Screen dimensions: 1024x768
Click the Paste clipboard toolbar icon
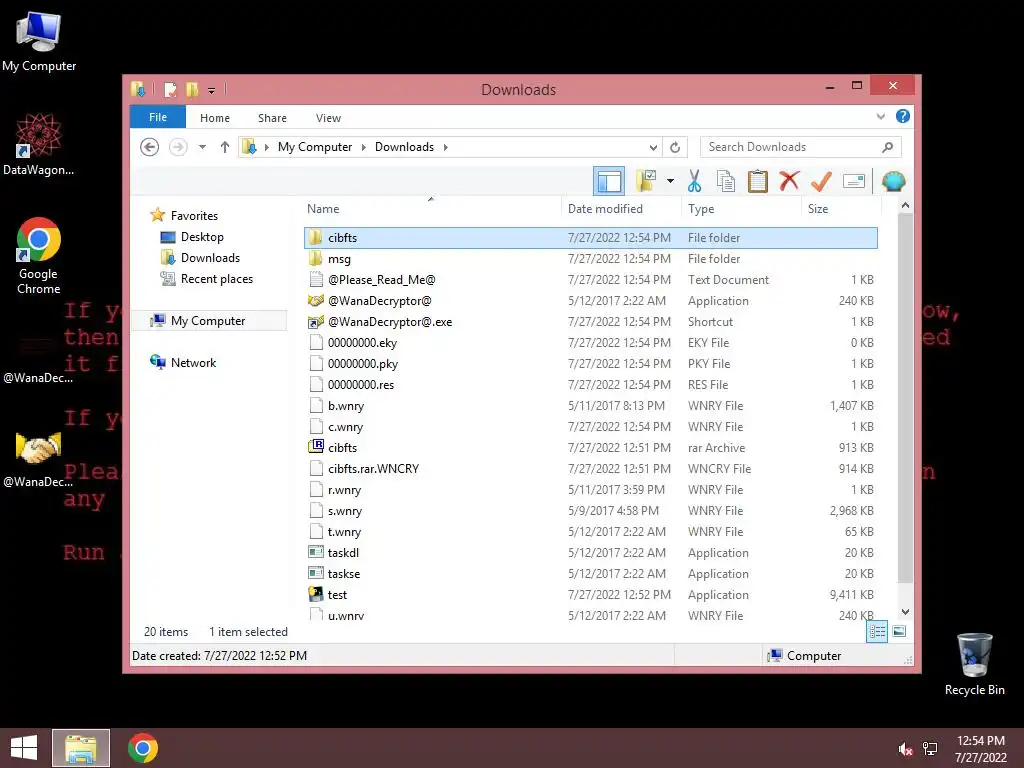pos(758,182)
